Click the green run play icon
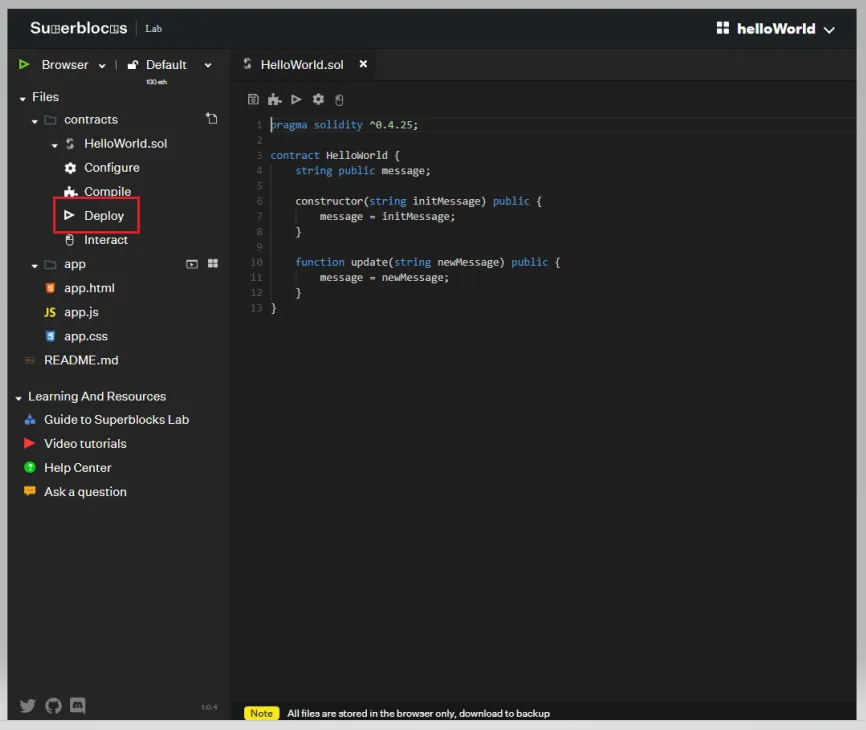This screenshot has width=866, height=730. click(x=24, y=65)
